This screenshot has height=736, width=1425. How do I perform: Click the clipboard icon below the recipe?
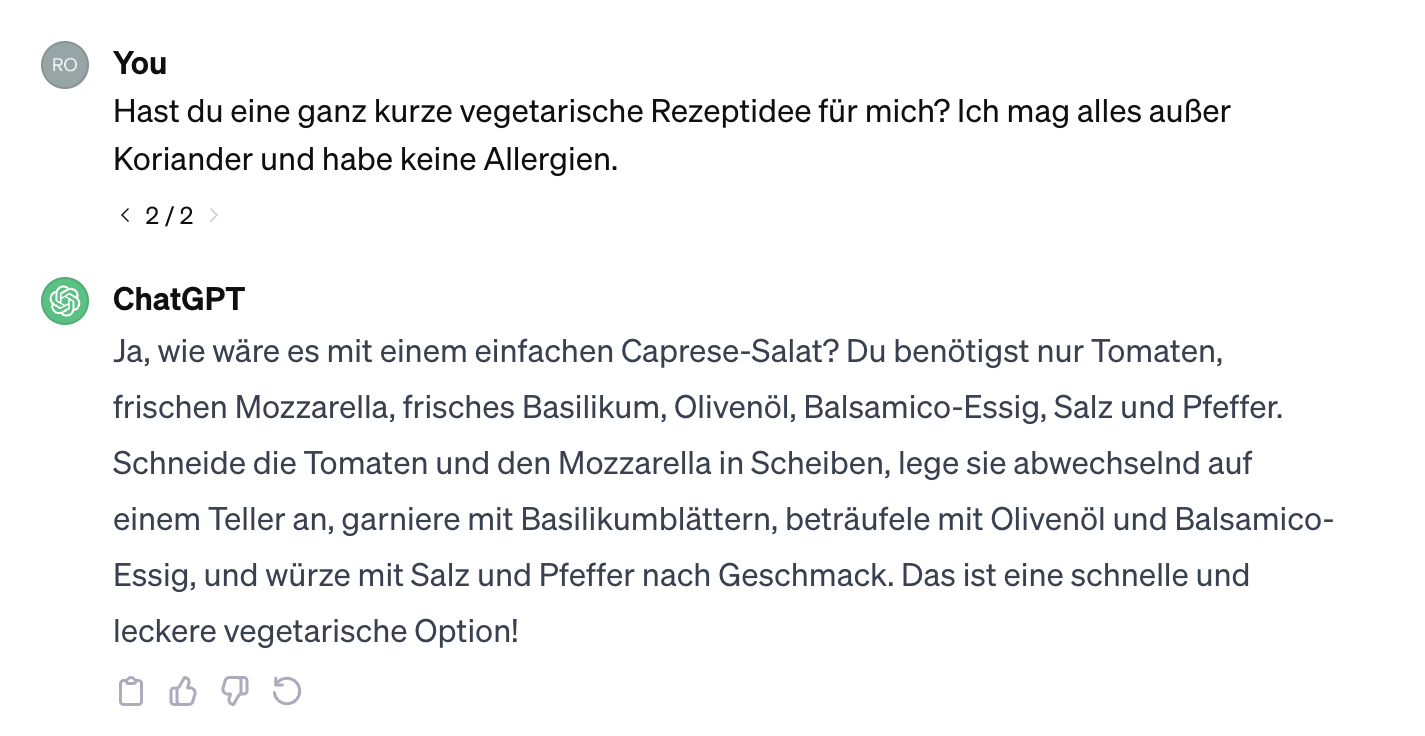[x=130, y=690]
